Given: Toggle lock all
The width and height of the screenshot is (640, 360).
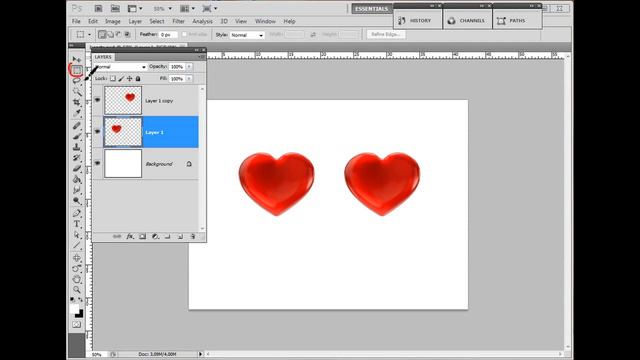Looking at the screenshot, I should click(x=138, y=78).
